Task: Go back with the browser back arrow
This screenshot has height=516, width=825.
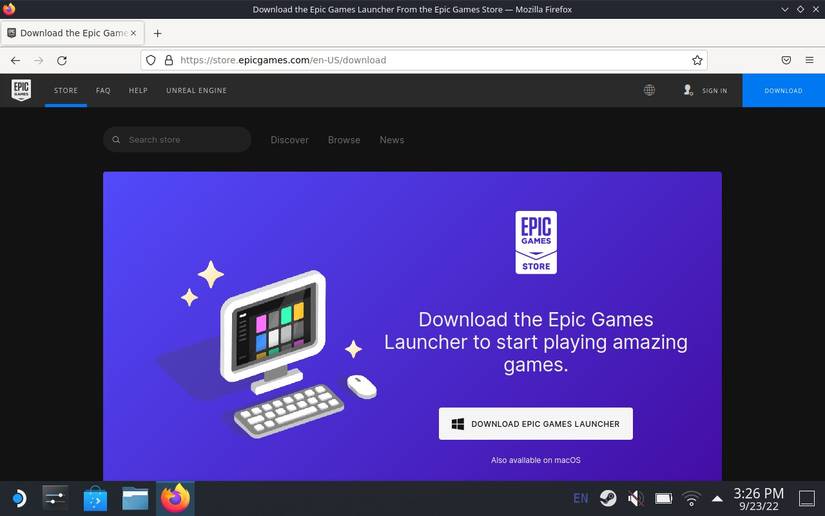Action: point(15,60)
